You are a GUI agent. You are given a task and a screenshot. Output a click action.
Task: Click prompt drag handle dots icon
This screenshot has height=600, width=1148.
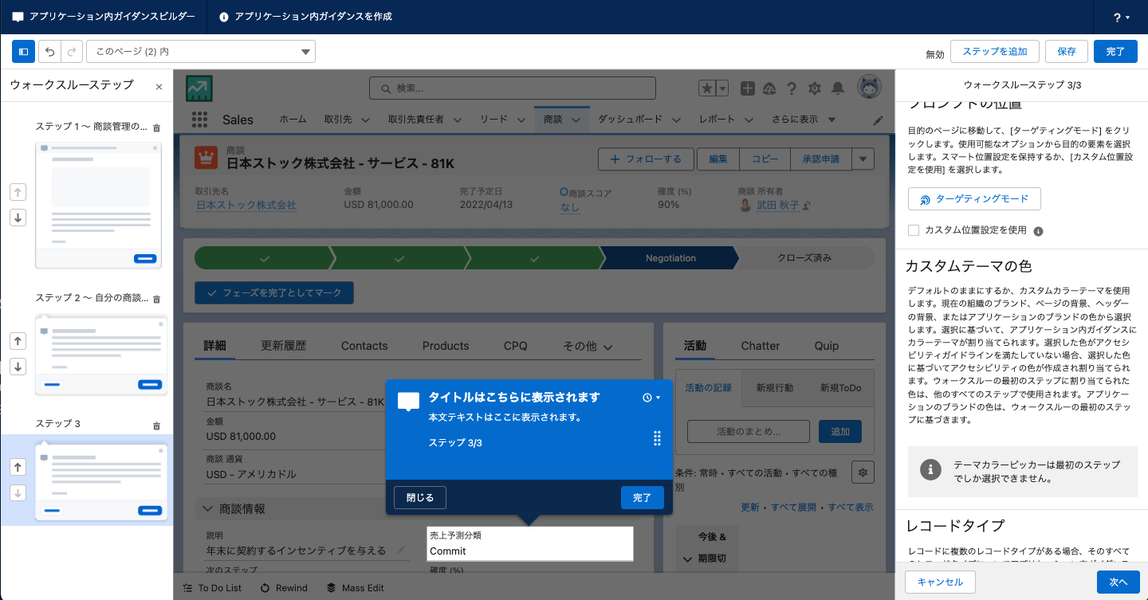(x=657, y=438)
